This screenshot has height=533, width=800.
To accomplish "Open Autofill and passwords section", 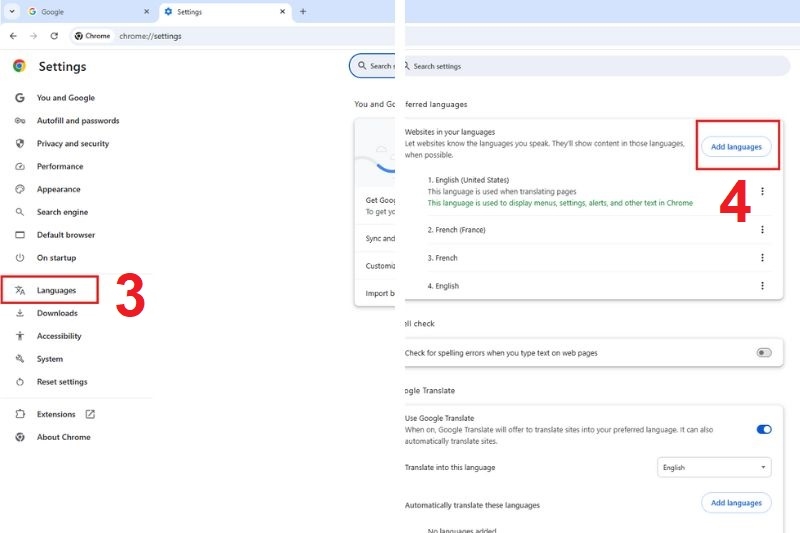I will click(x=78, y=120).
